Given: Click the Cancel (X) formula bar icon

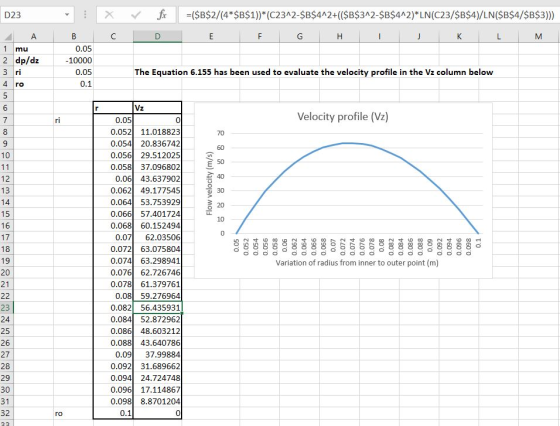Looking at the screenshot, I should 109,15.
